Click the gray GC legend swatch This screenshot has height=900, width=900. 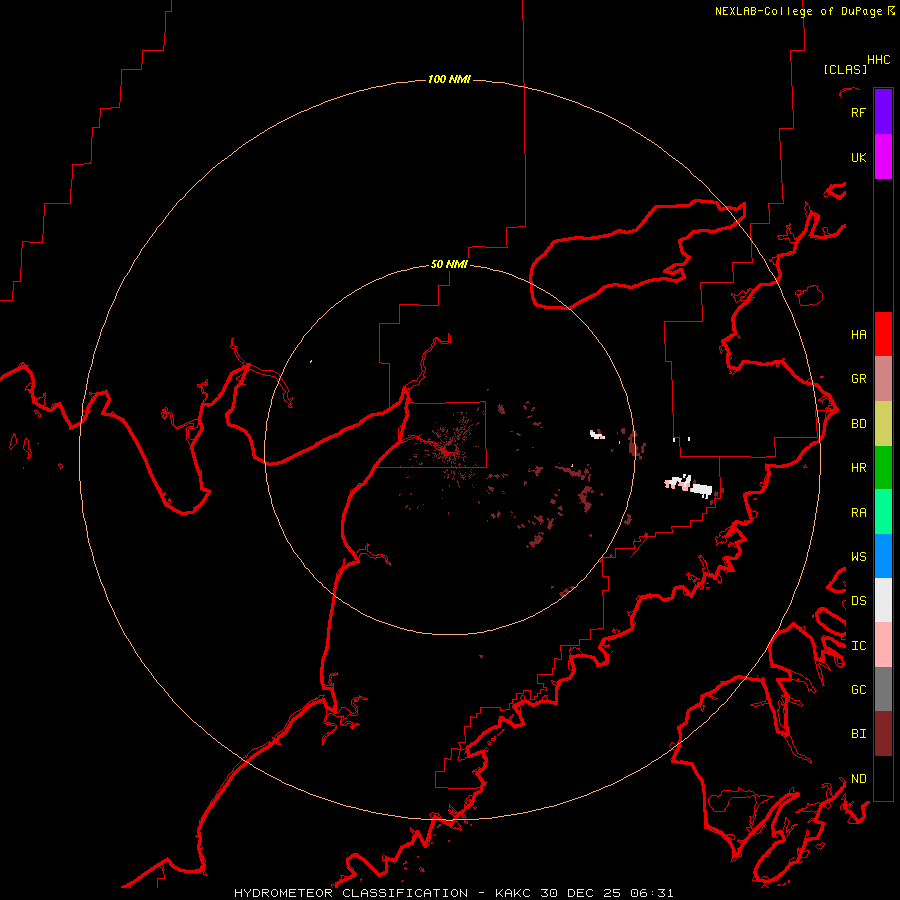coord(883,689)
